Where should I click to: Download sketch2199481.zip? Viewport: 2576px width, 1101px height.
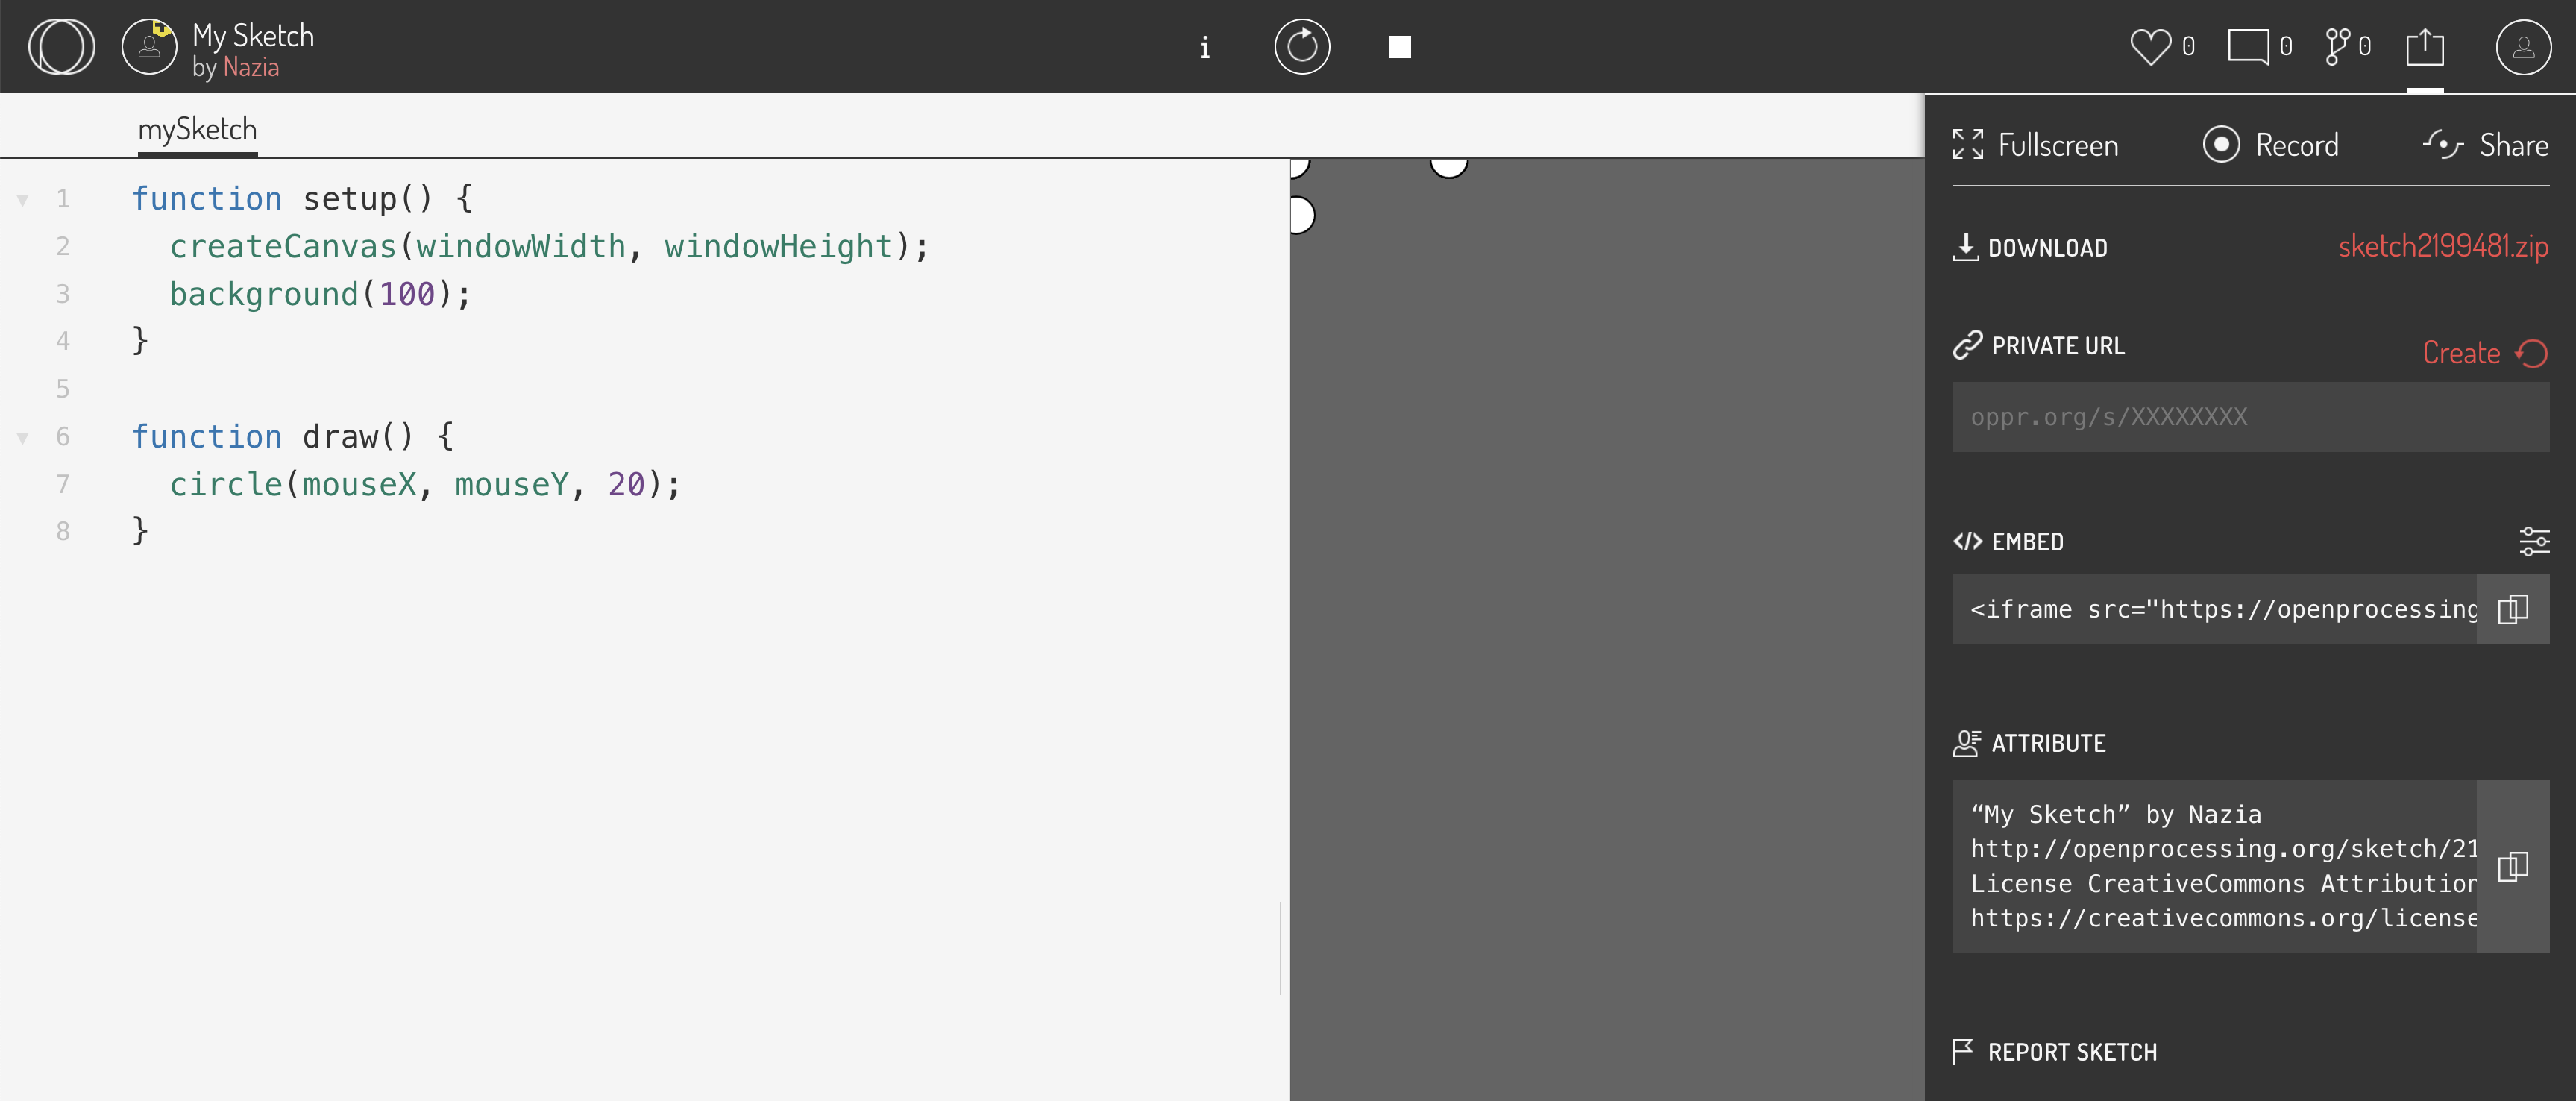pos(2443,247)
